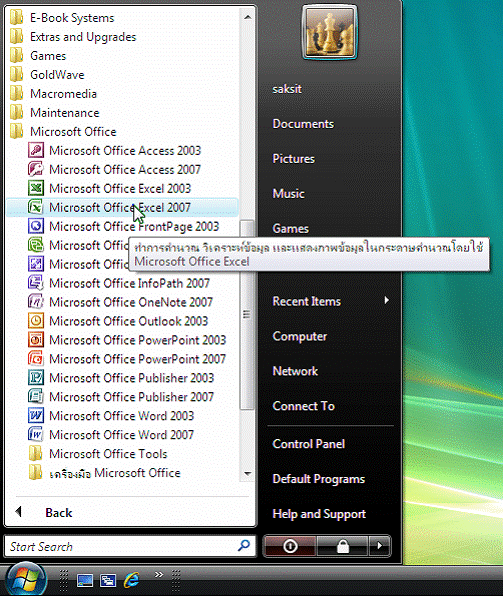Image resolution: width=503 pixels, height=596 pixels.
Task: Click the programs list scroll-up arrow
Action: pos(248,17)
